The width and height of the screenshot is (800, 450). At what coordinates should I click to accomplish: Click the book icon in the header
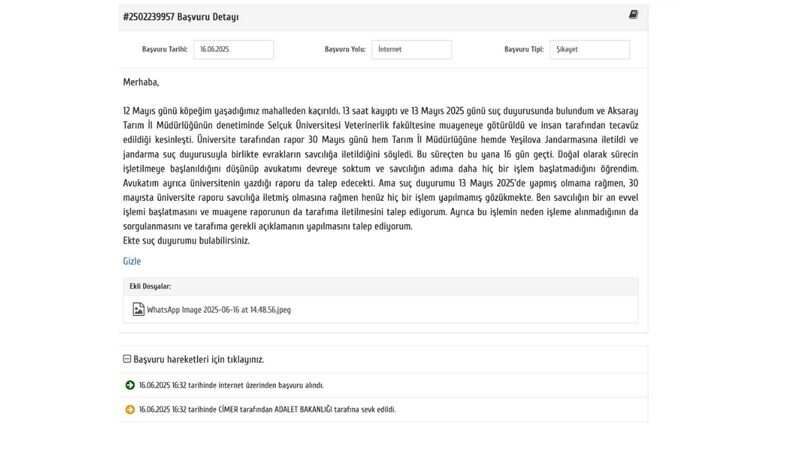tap(633, 14)
